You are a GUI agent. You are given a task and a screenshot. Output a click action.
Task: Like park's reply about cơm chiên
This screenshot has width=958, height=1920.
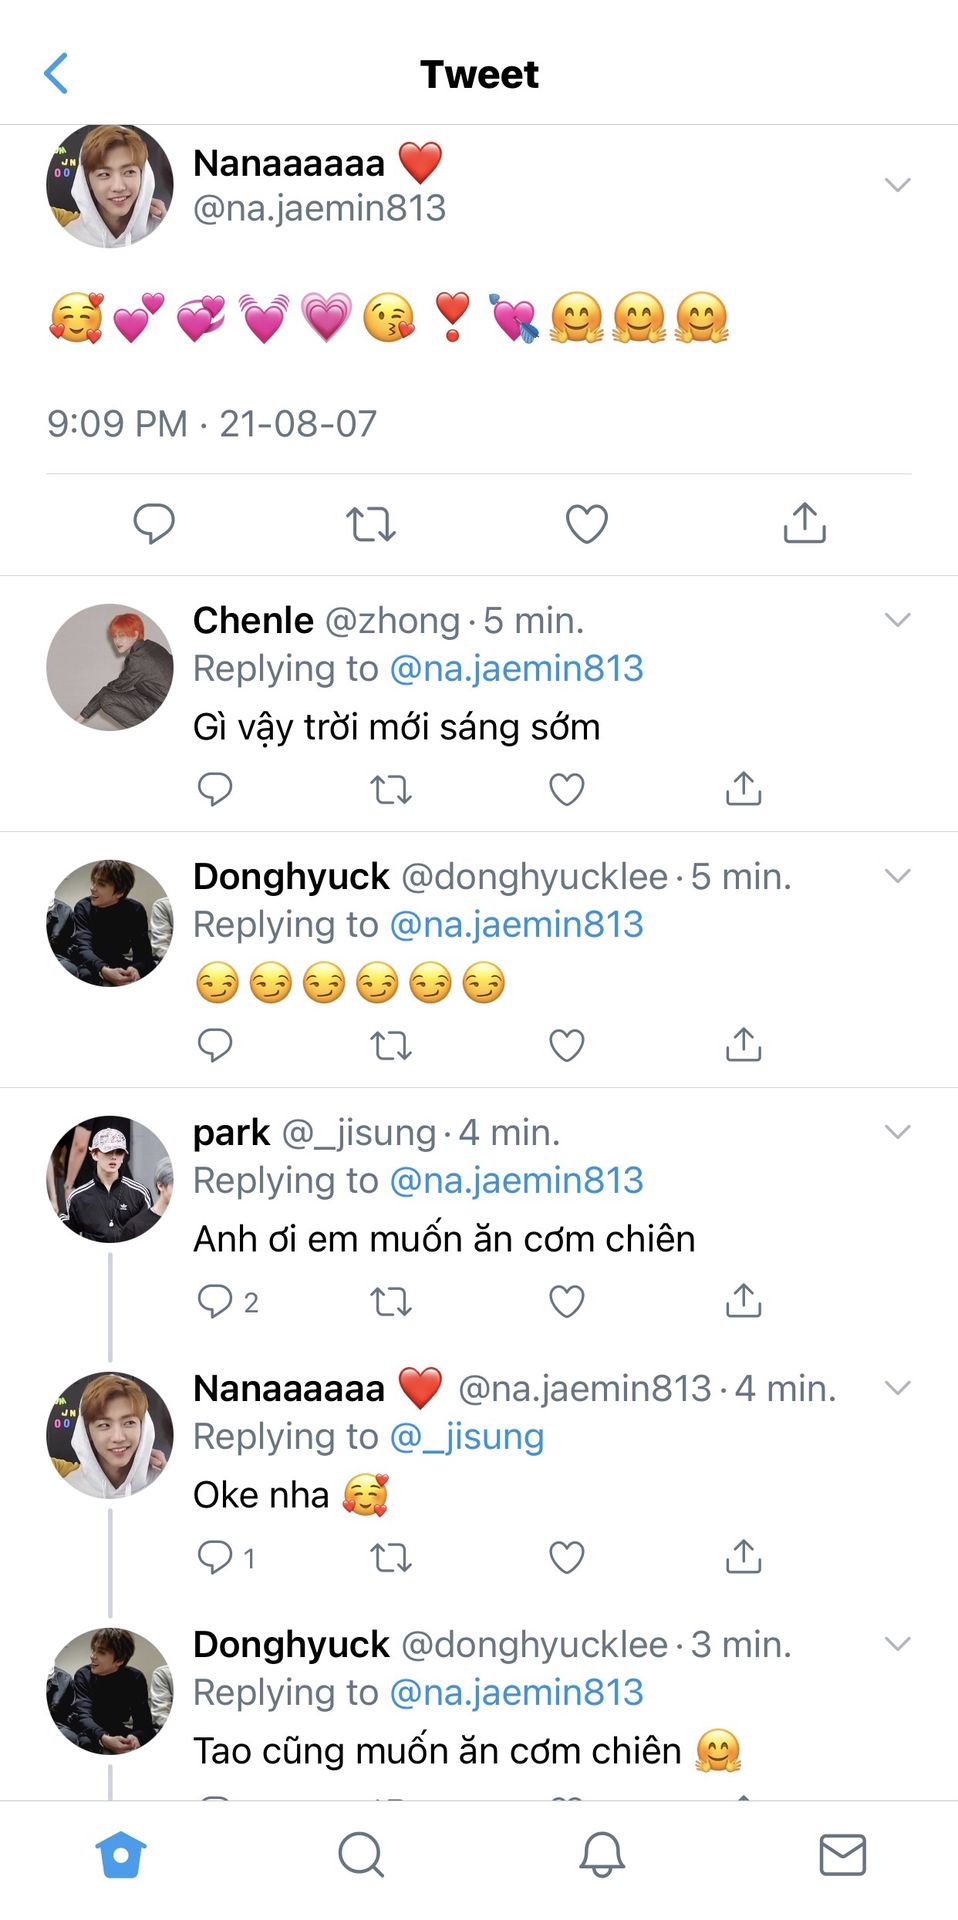pyautogui.click(x=567, y=1301)
